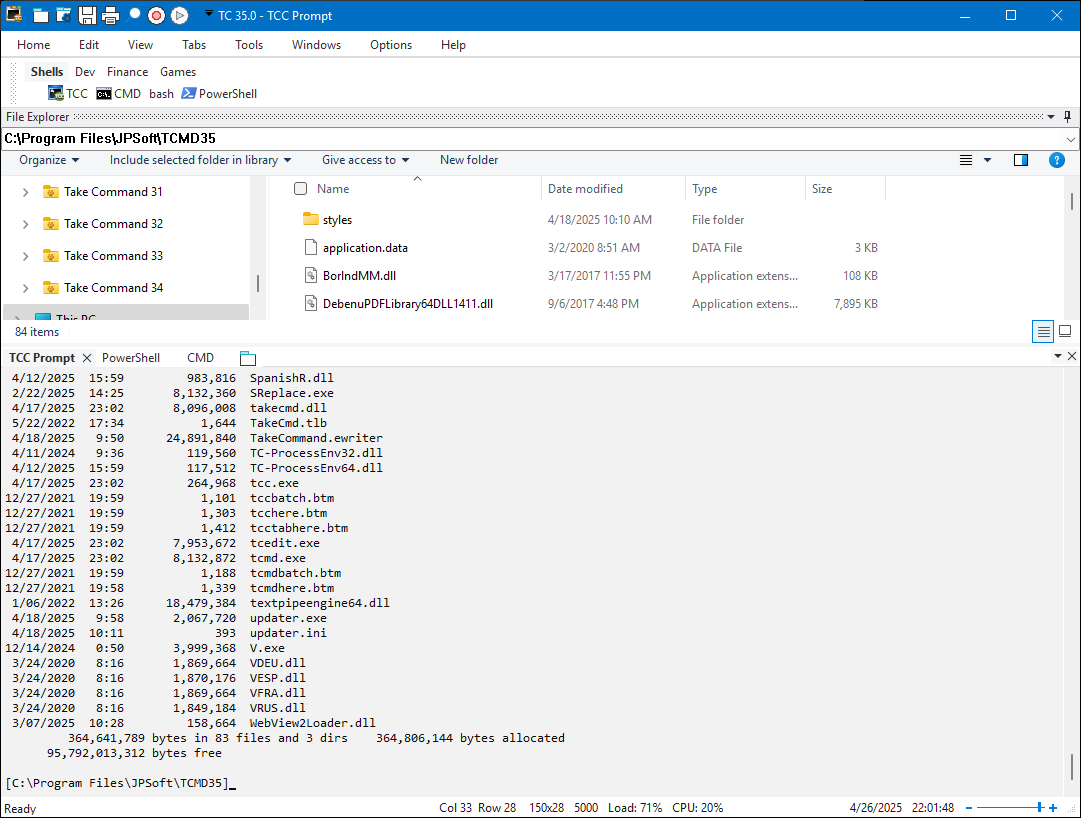1081x818 pixels.
Task: Open the Options menu
Action: tap(391, 45)
